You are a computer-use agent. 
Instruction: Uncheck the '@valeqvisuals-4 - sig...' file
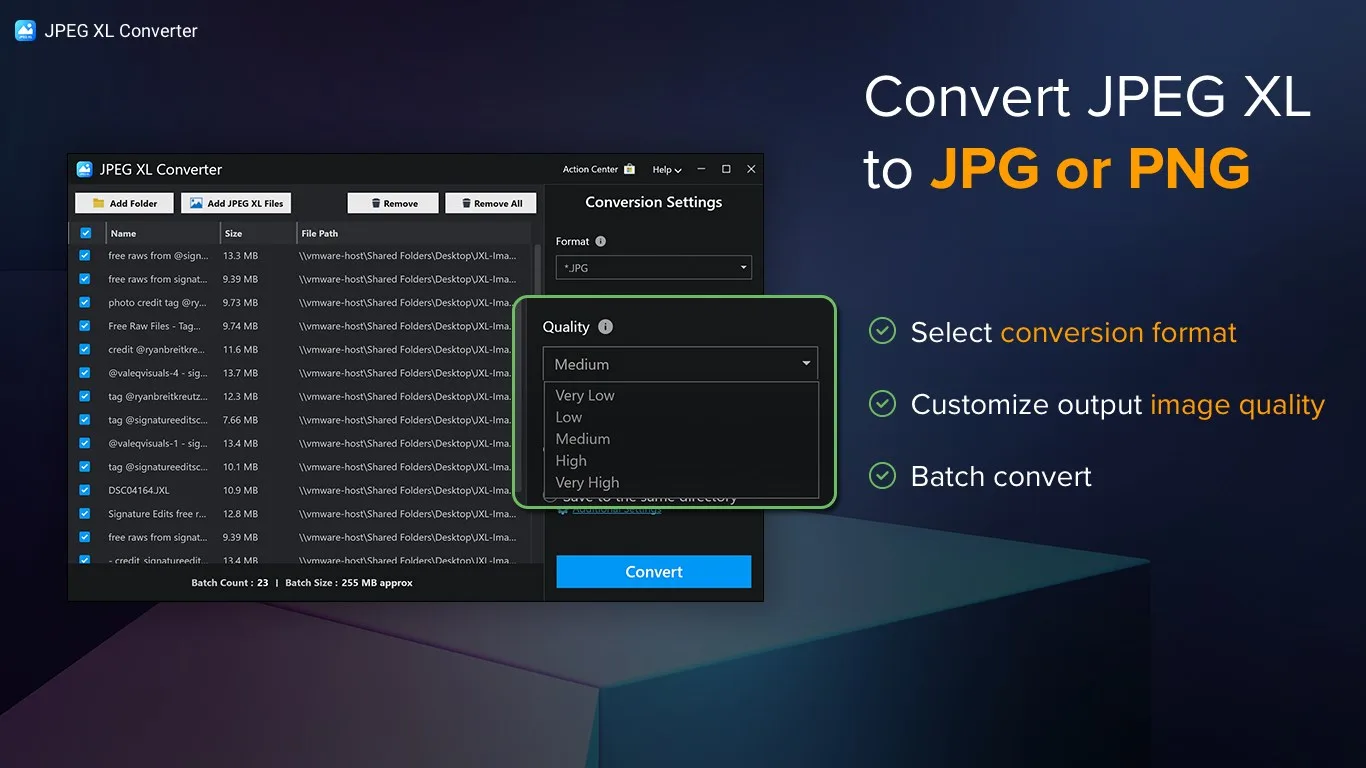tap(85, 373)
